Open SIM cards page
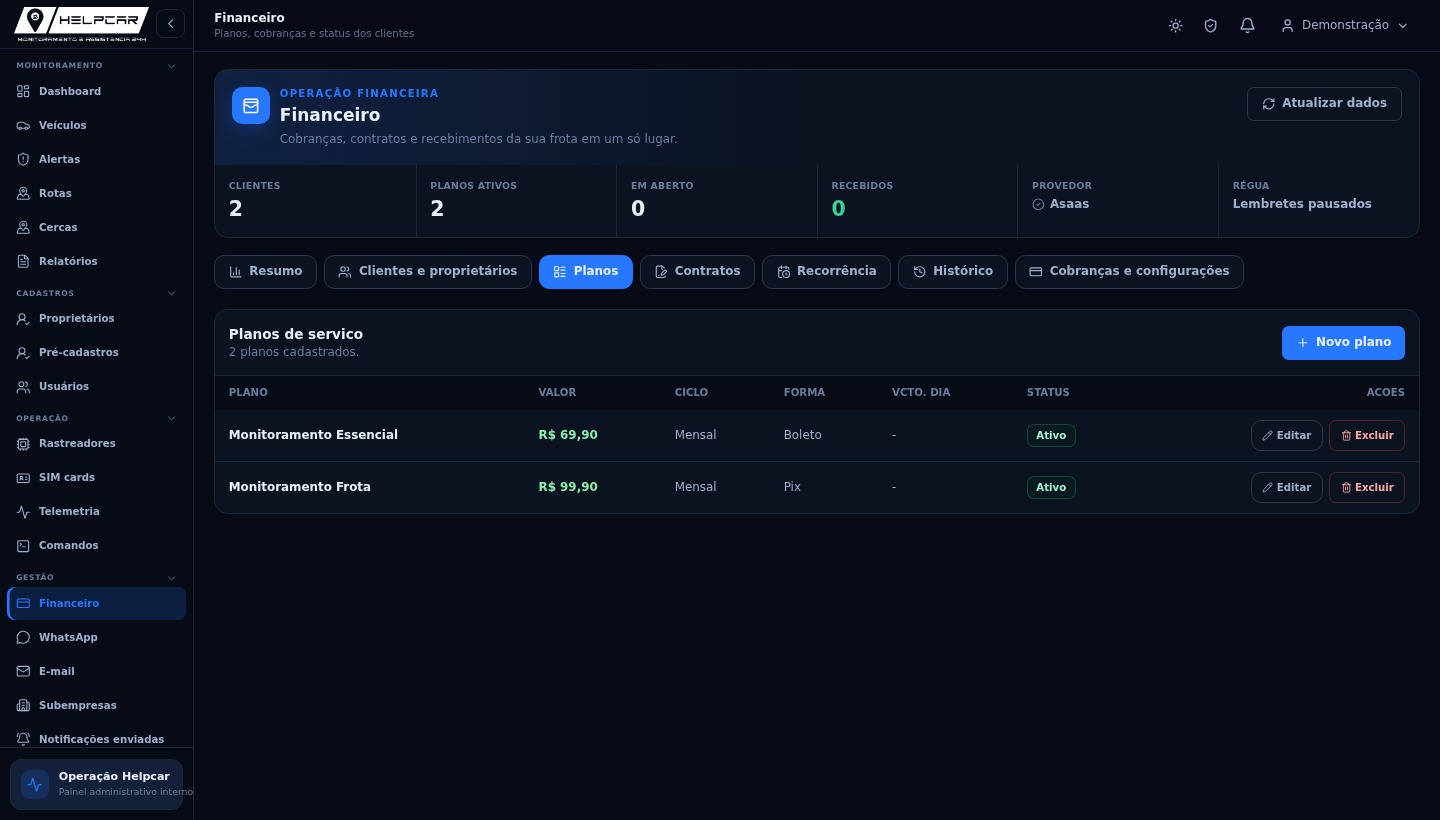The height and width of the screenshot is (820, 1440). coord(96,477)
